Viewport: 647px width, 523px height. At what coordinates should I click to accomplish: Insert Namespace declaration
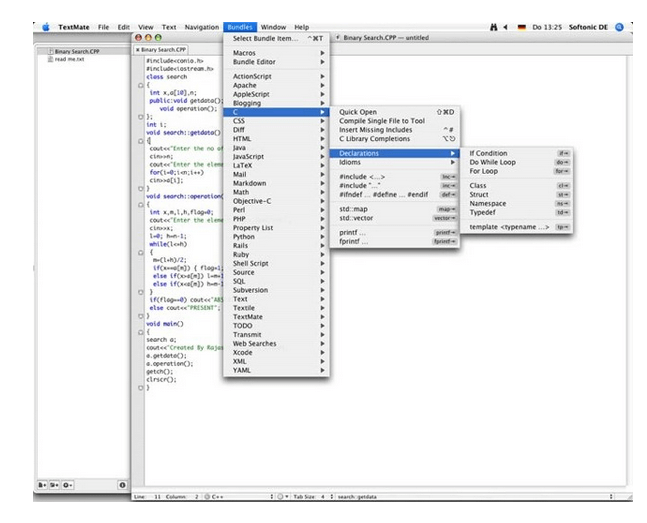click(x=516, y=204)
